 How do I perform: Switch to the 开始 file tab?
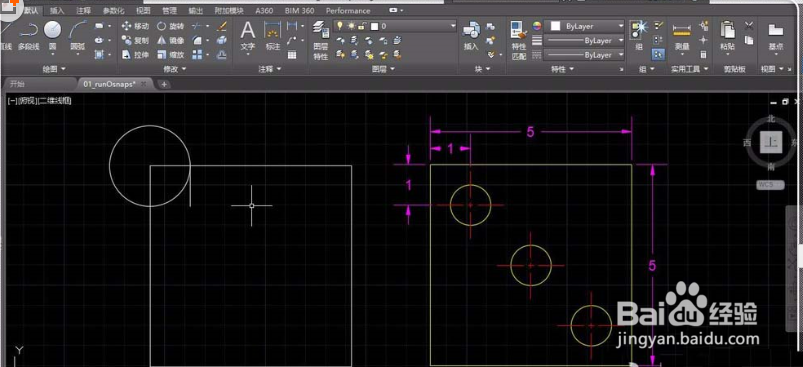[x=17, y=84]
